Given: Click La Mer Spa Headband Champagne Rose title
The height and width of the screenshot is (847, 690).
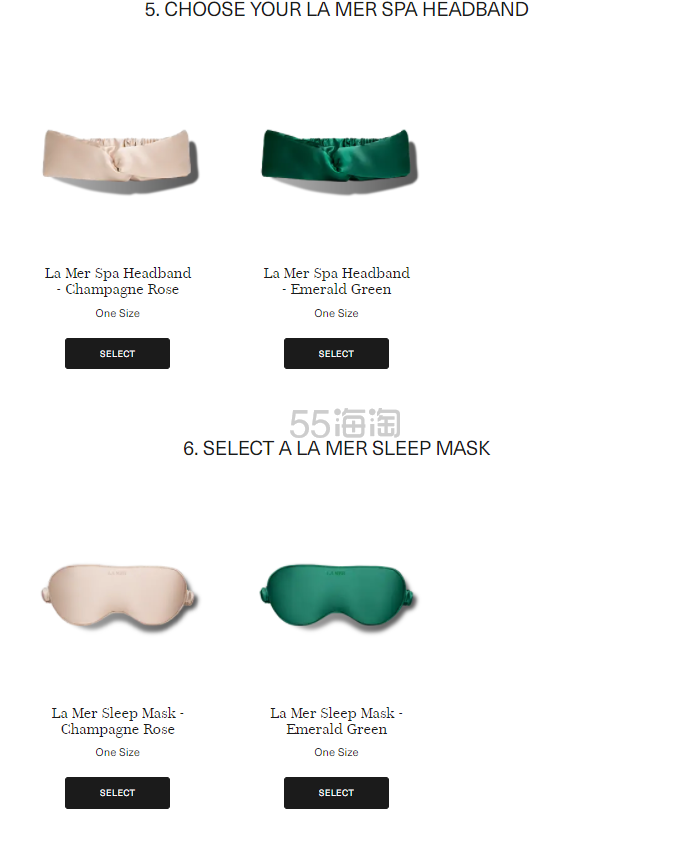Looking at the screenshot, I should coord(118,281).
